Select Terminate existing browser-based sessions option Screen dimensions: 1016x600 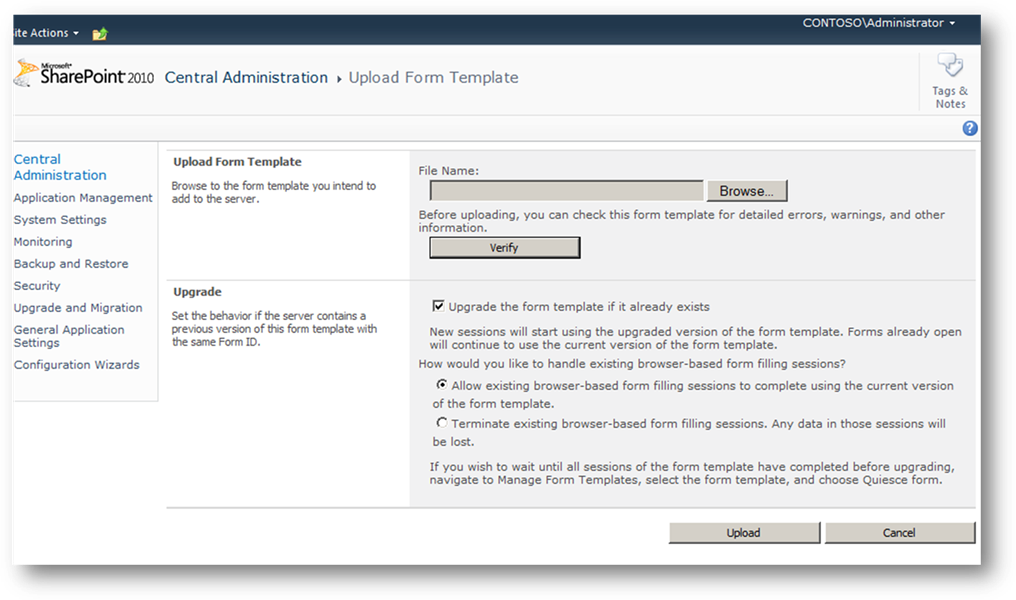click(x=442, y=423)
